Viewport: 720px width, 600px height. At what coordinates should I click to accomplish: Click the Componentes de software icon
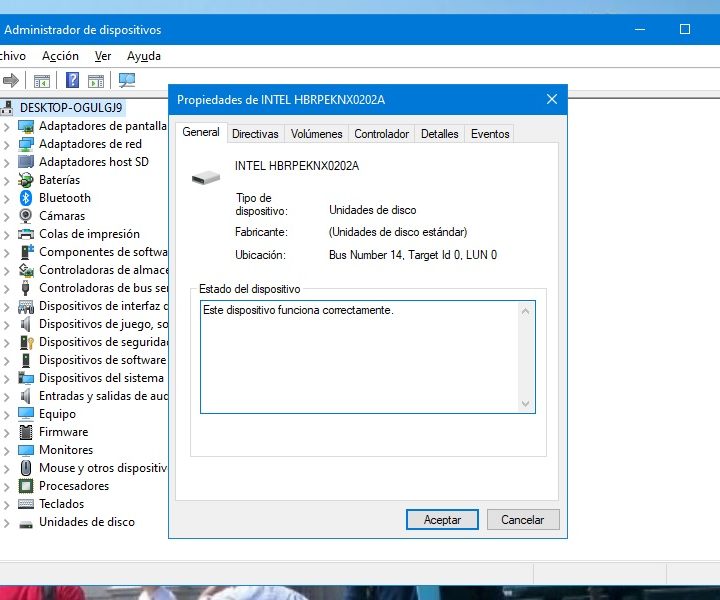(x=27, y=252)
